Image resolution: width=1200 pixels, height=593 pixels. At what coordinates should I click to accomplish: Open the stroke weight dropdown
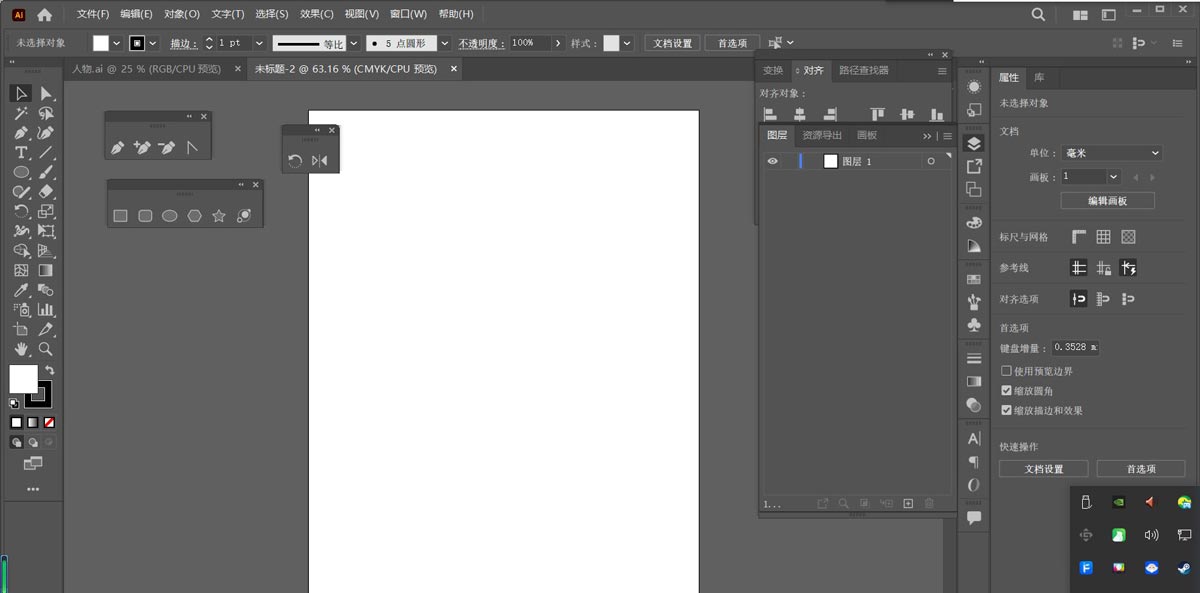pos(259,43)
